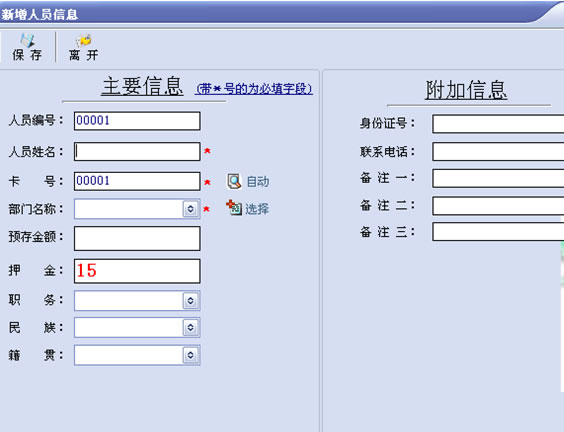Screen dimensions: 564x432
Task: Click the 备注一 input field
Action: point(498,178)
